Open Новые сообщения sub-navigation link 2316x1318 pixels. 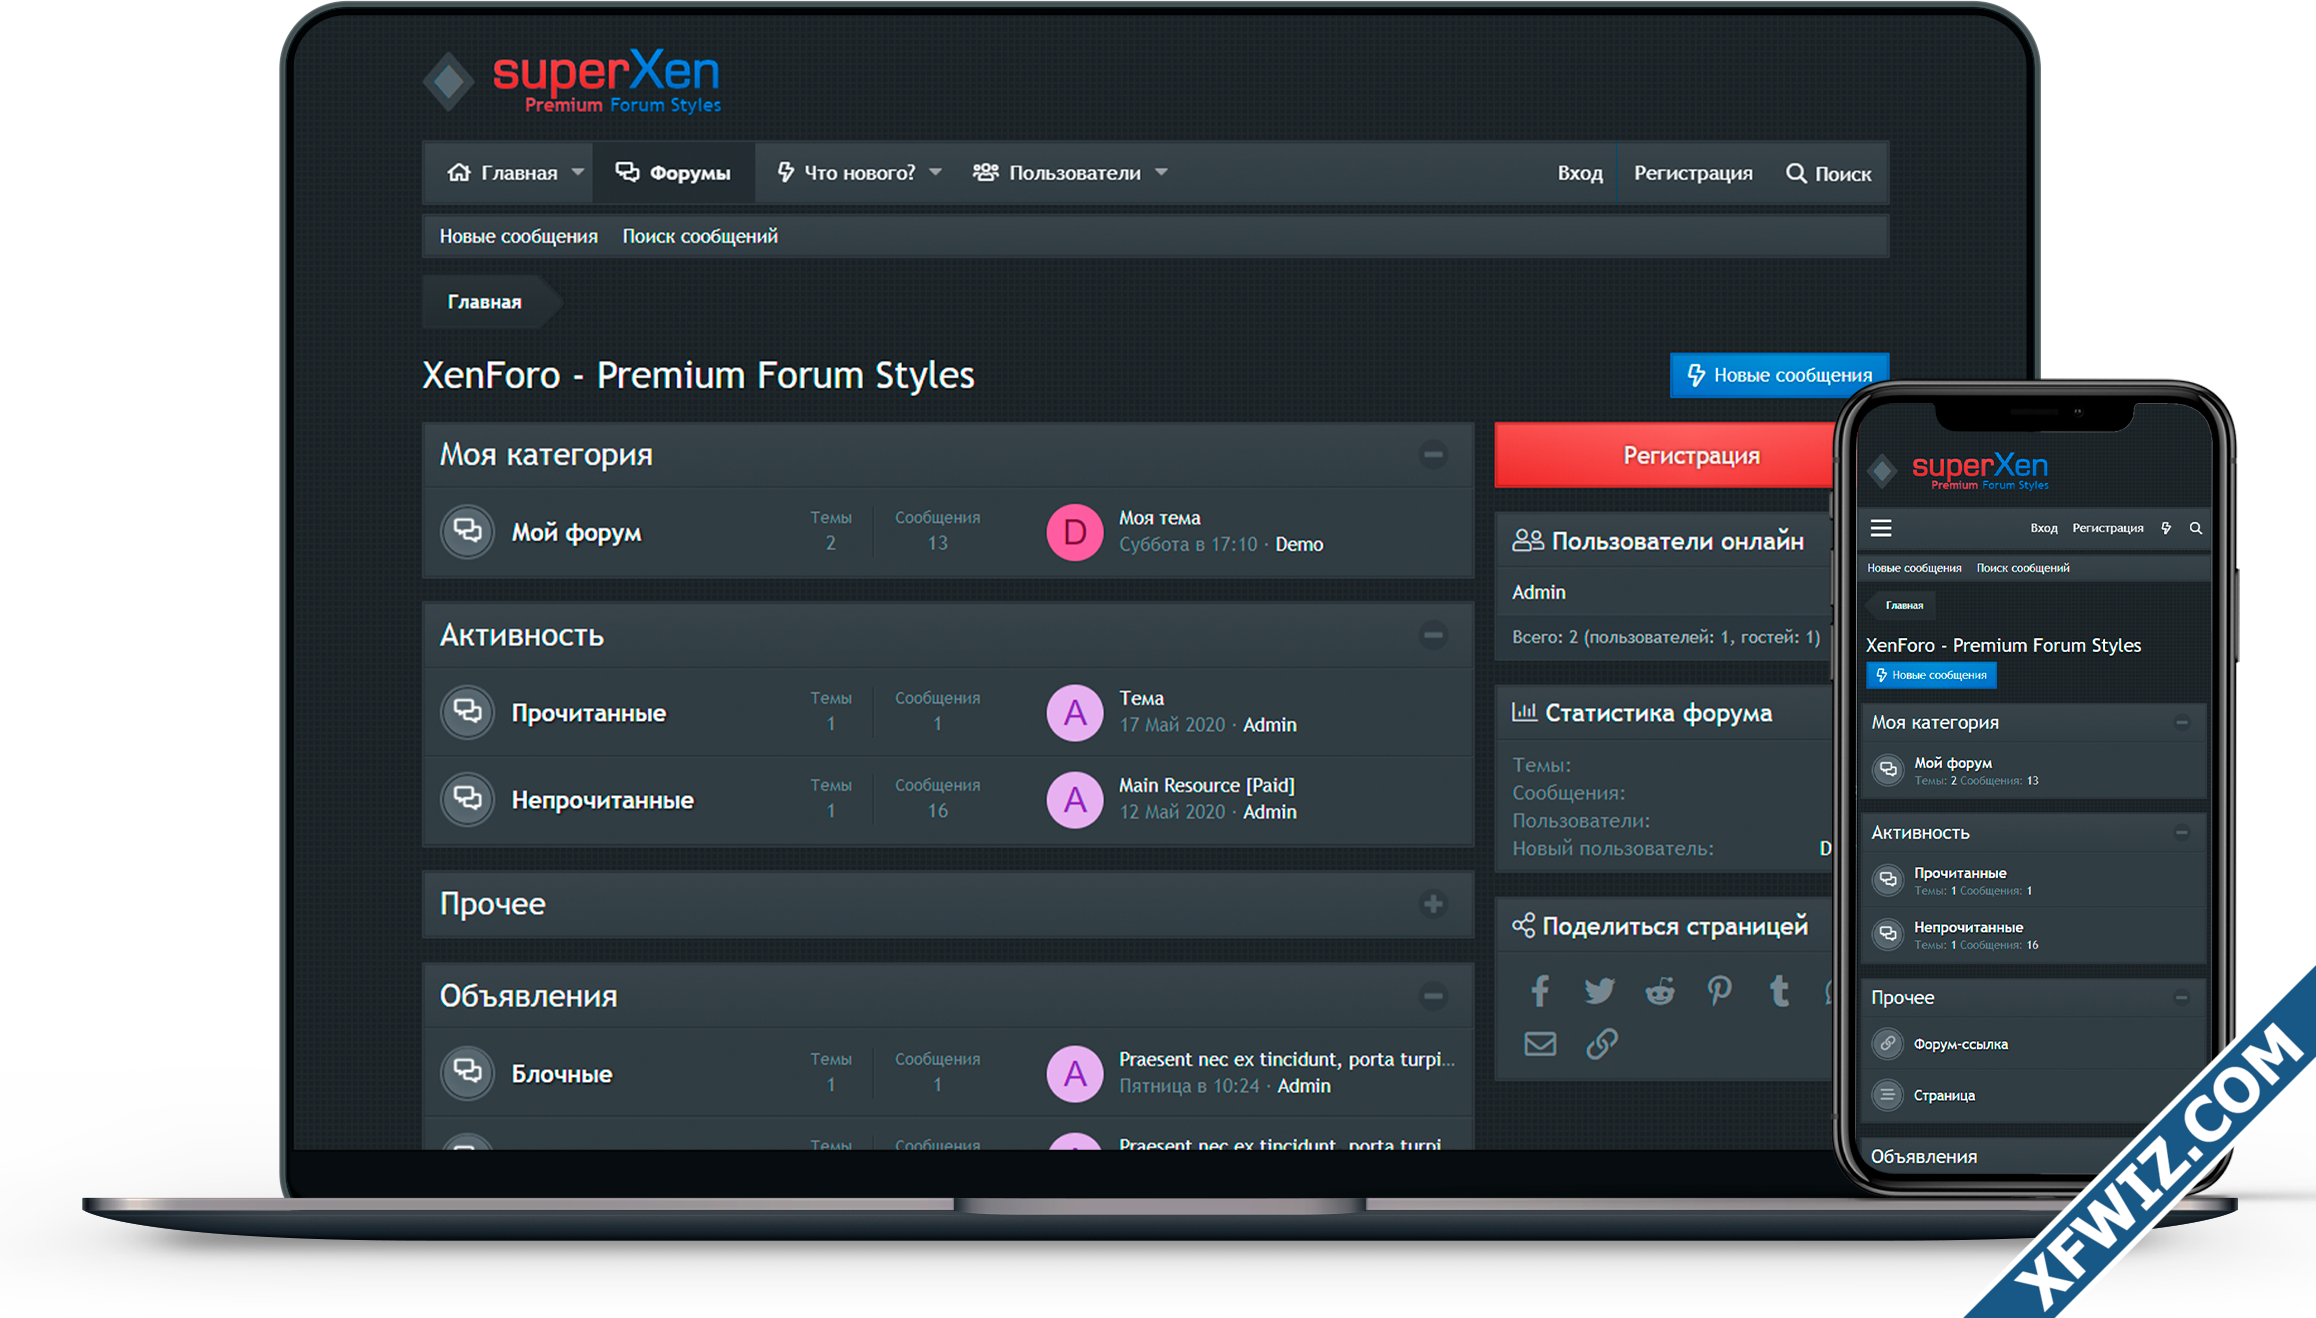tap(518, 236)
